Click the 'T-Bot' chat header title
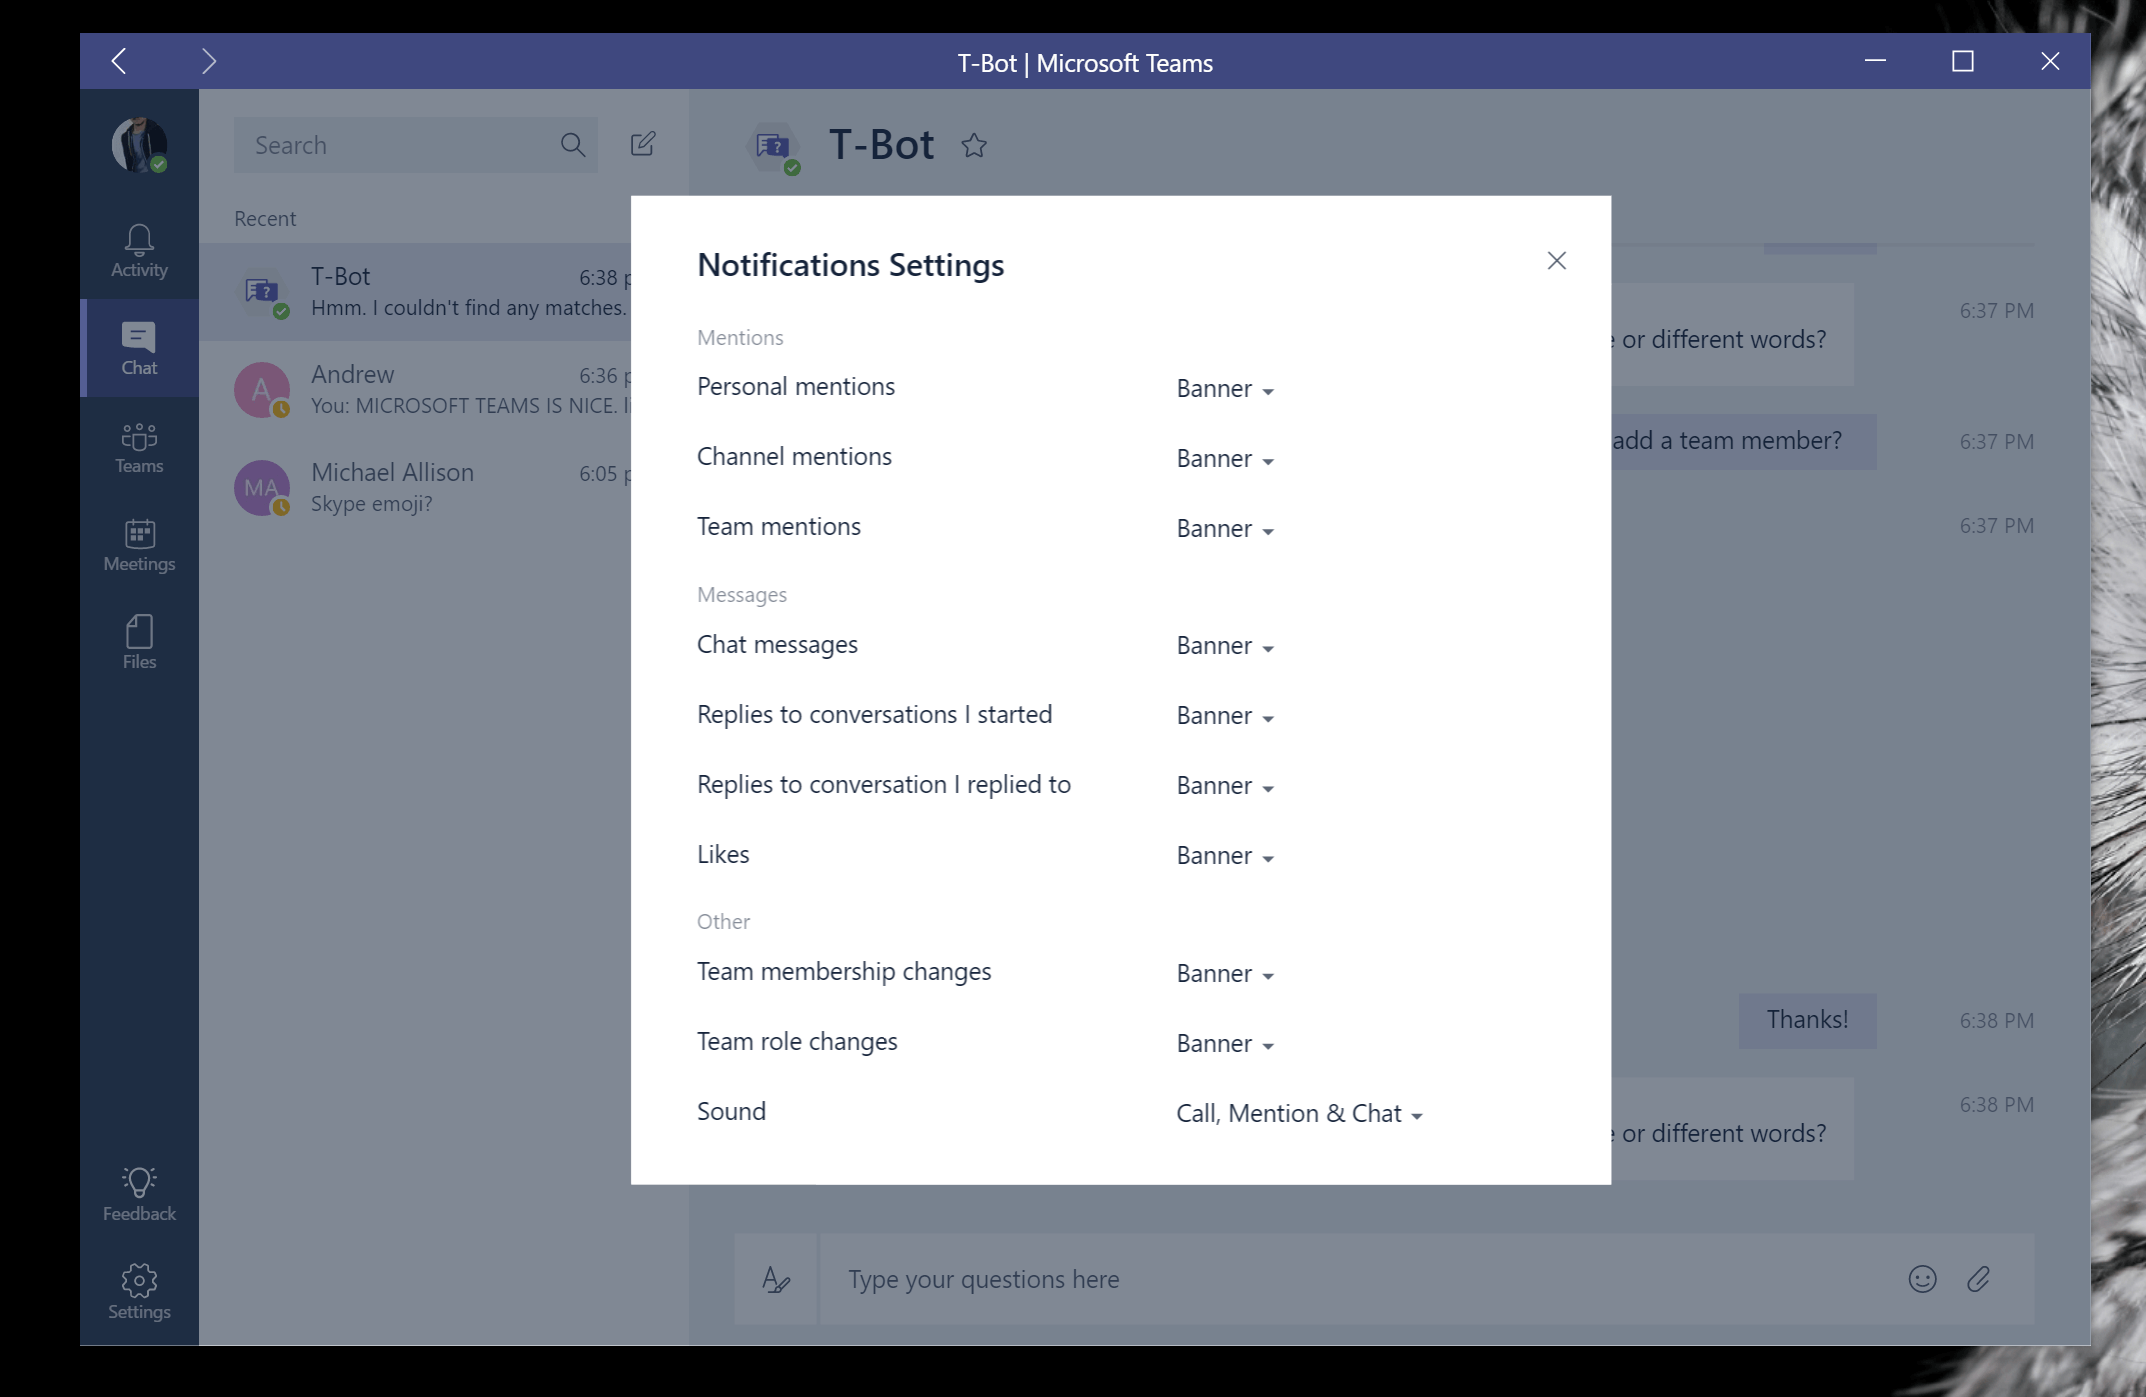Viewport: 2146px width, 1397px height. point(881,145)
